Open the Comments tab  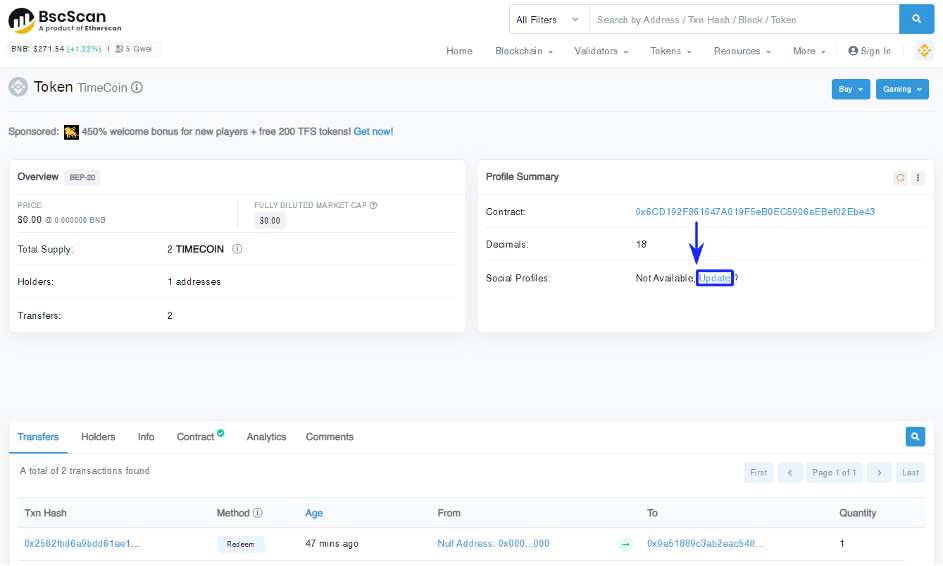pos(330,437)
